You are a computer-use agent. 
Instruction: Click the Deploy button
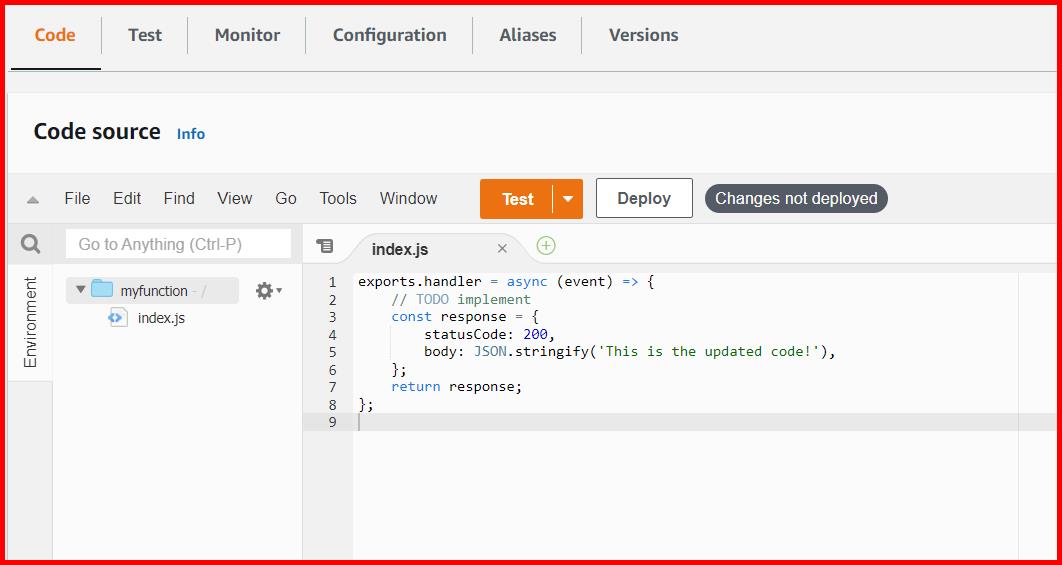point(644,198)
